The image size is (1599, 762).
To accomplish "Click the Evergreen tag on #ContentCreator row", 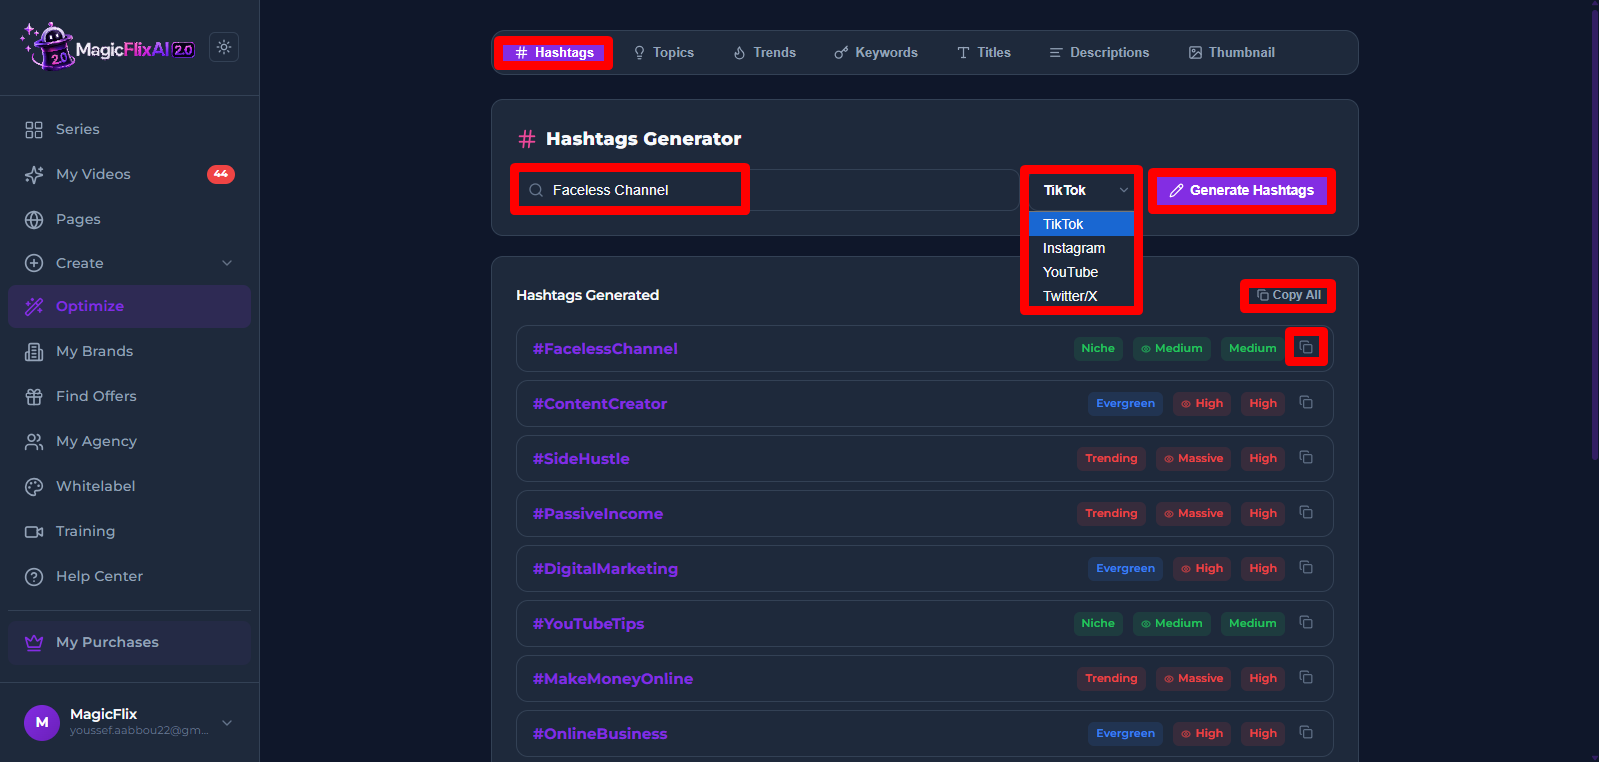I will [x=1125, y=403].
